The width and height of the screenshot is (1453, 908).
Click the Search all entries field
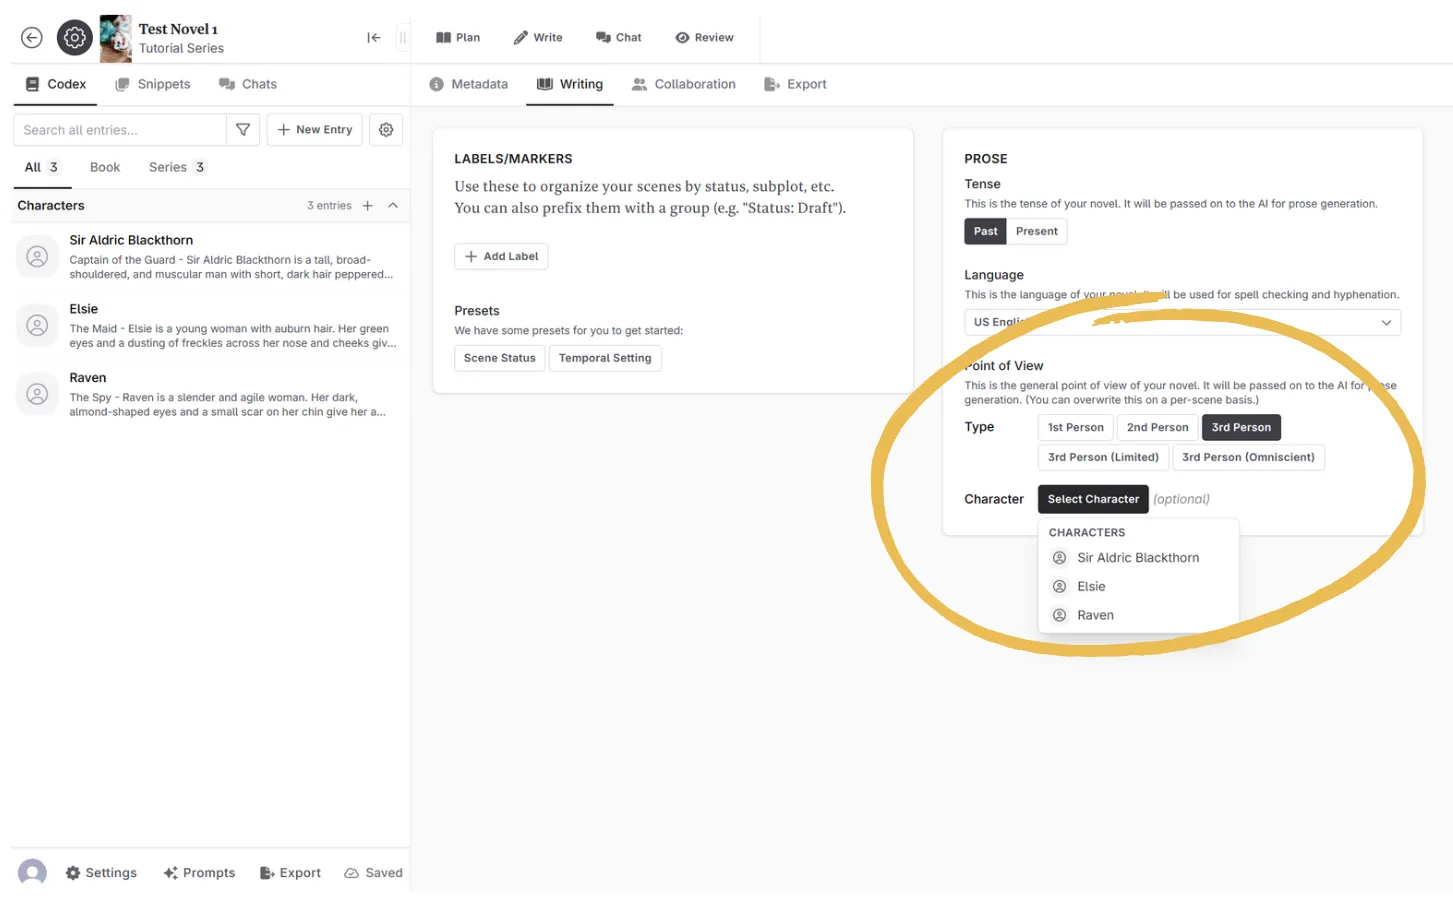[120, 130]
